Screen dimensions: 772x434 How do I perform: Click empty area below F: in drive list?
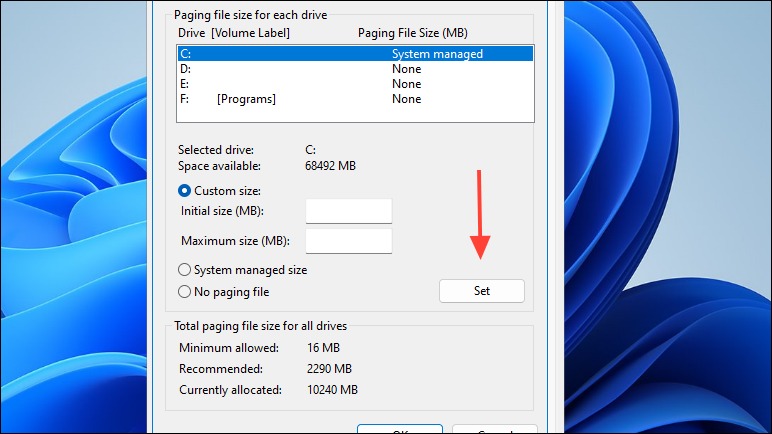click(x=355, y=114)
